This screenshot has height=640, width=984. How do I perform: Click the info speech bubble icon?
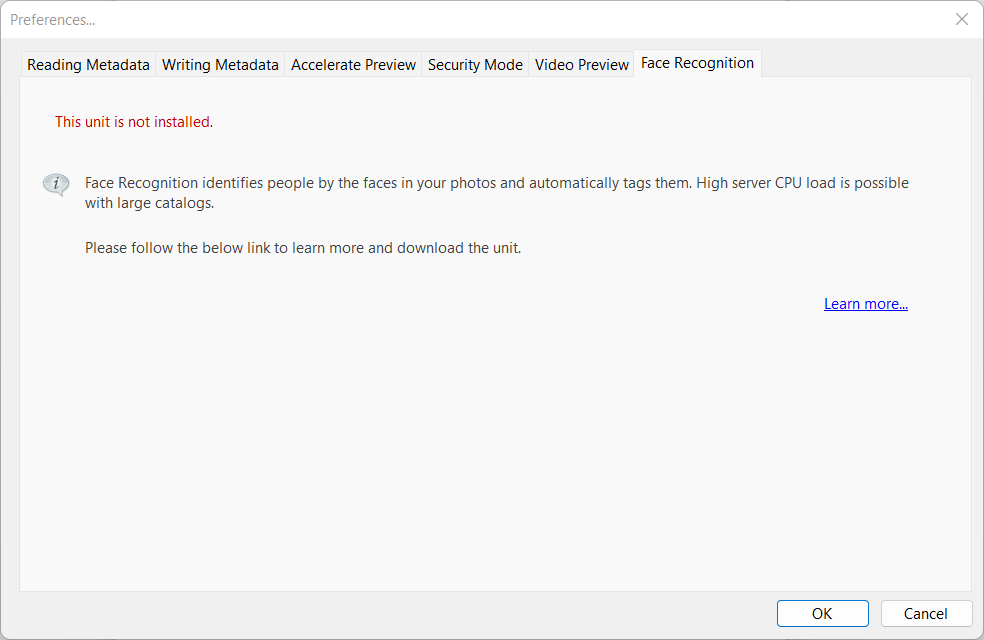[x=56, y=184]
